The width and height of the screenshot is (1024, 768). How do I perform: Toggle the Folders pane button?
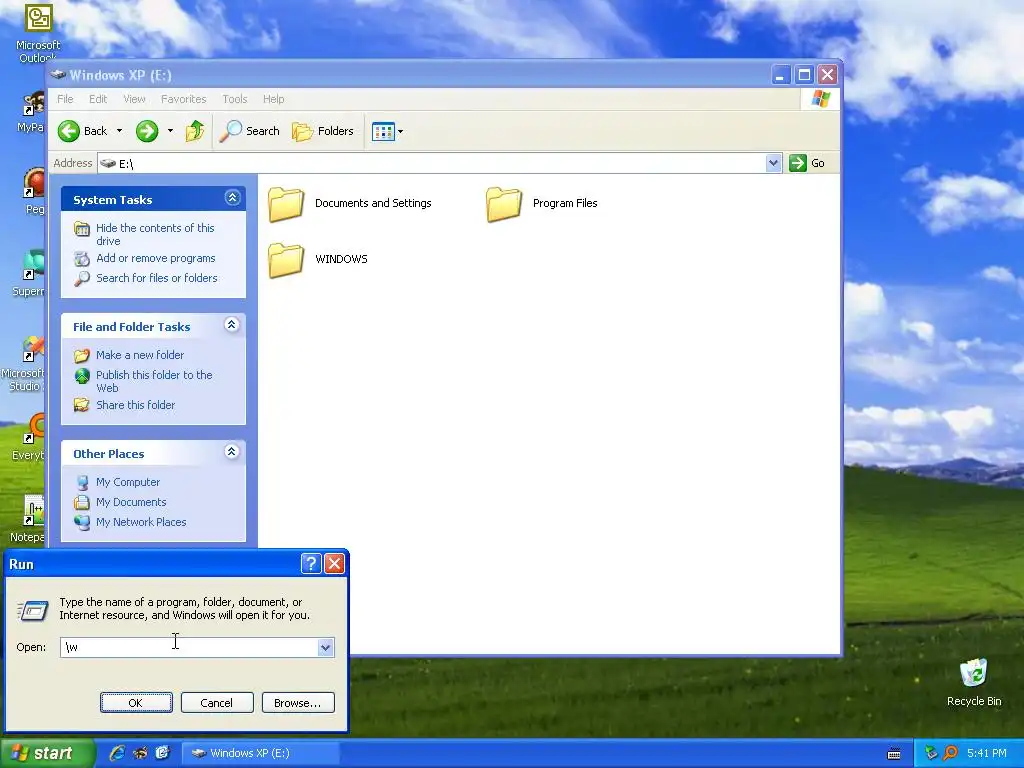point(323,131)
